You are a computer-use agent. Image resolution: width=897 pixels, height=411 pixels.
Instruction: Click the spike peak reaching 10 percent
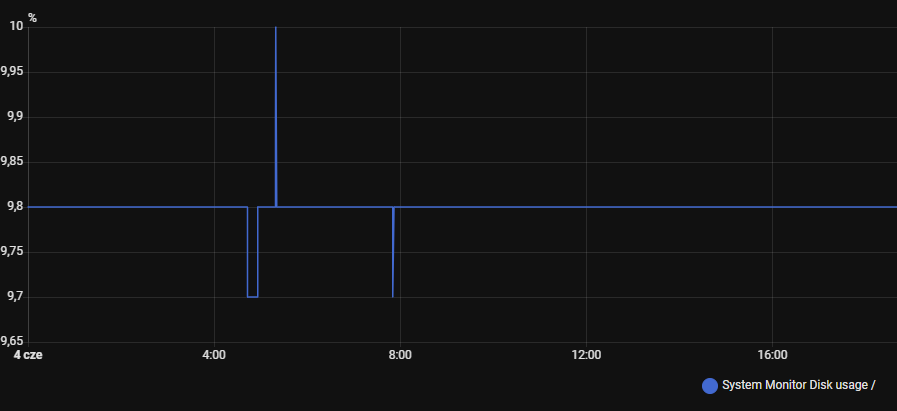(276, 27)
